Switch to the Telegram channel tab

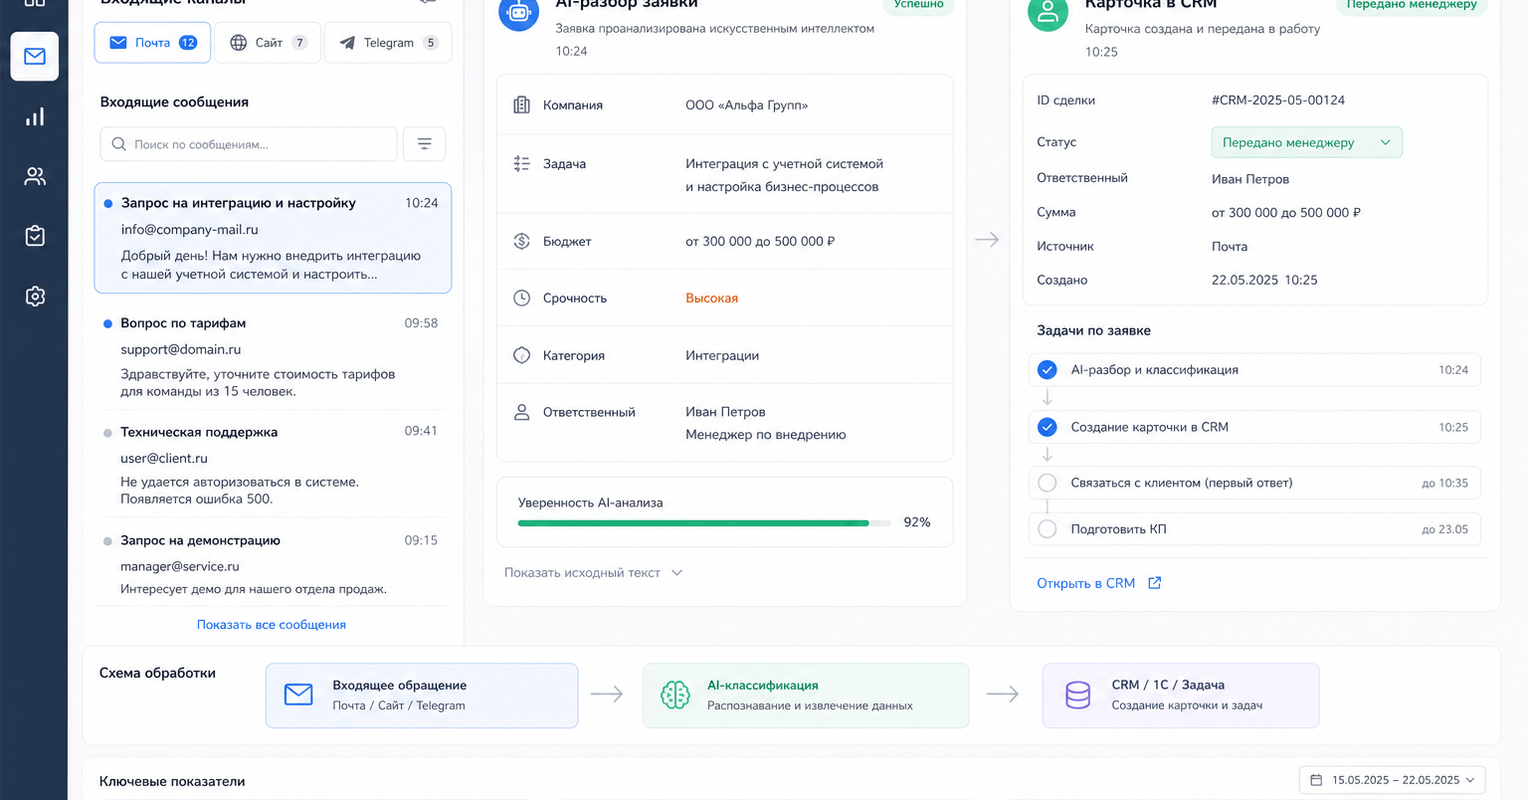[x=388, y=43]
